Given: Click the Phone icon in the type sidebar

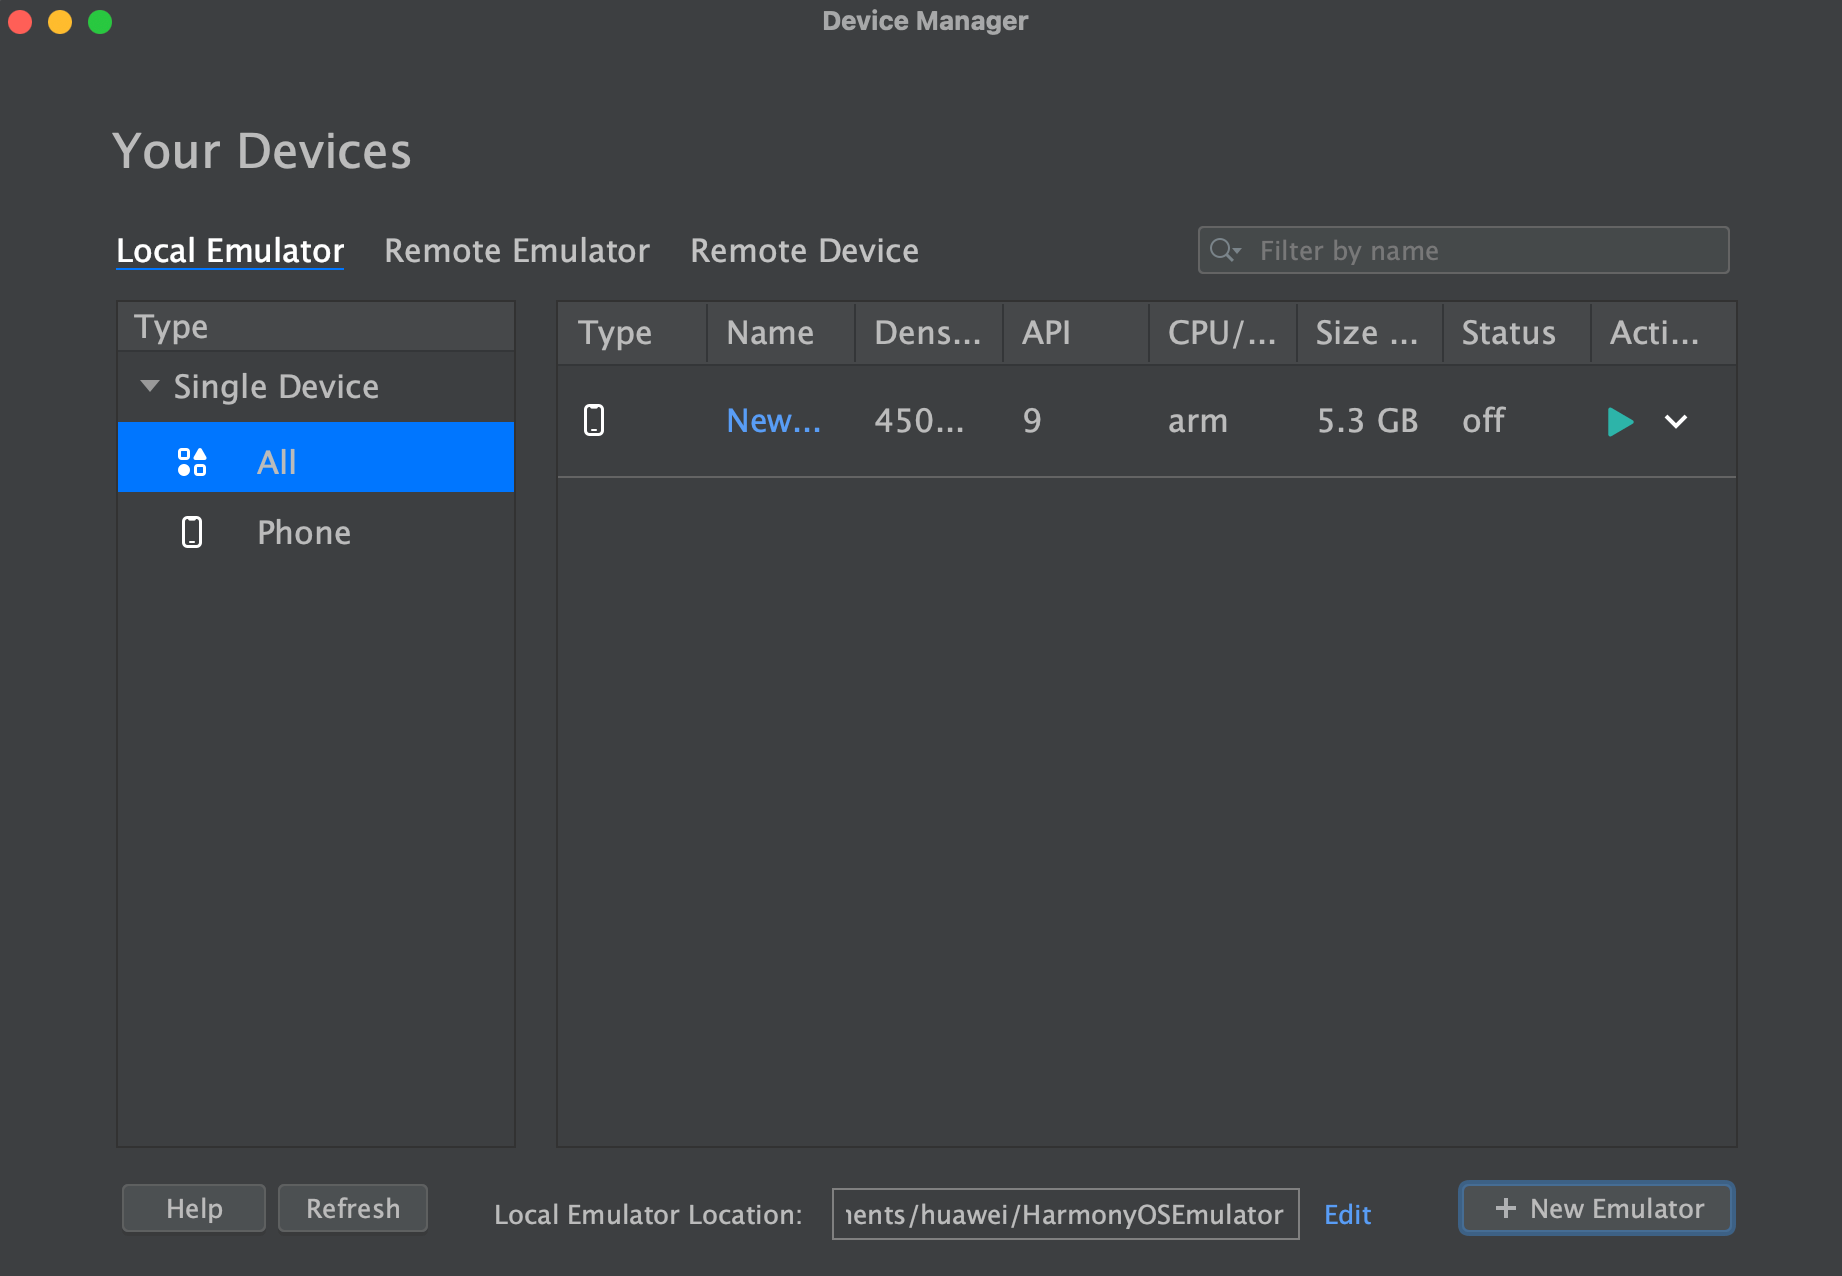Looking at the screenshot, I should (x=192, y=532).
